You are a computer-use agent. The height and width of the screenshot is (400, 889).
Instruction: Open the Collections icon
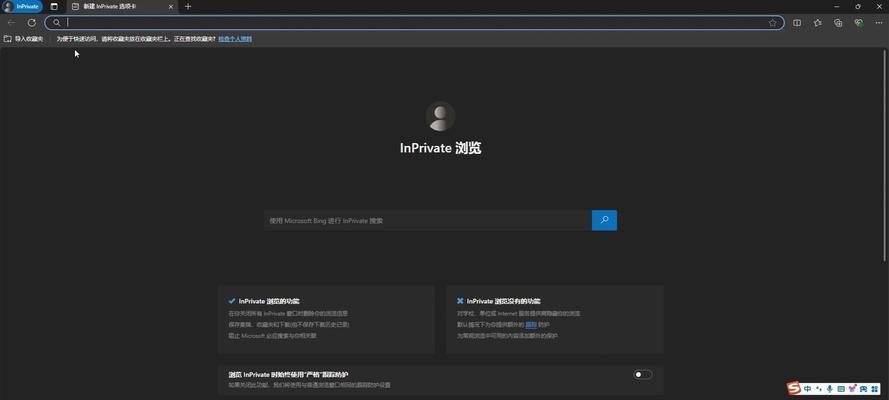pyautogui.click(x=838, y=23)
